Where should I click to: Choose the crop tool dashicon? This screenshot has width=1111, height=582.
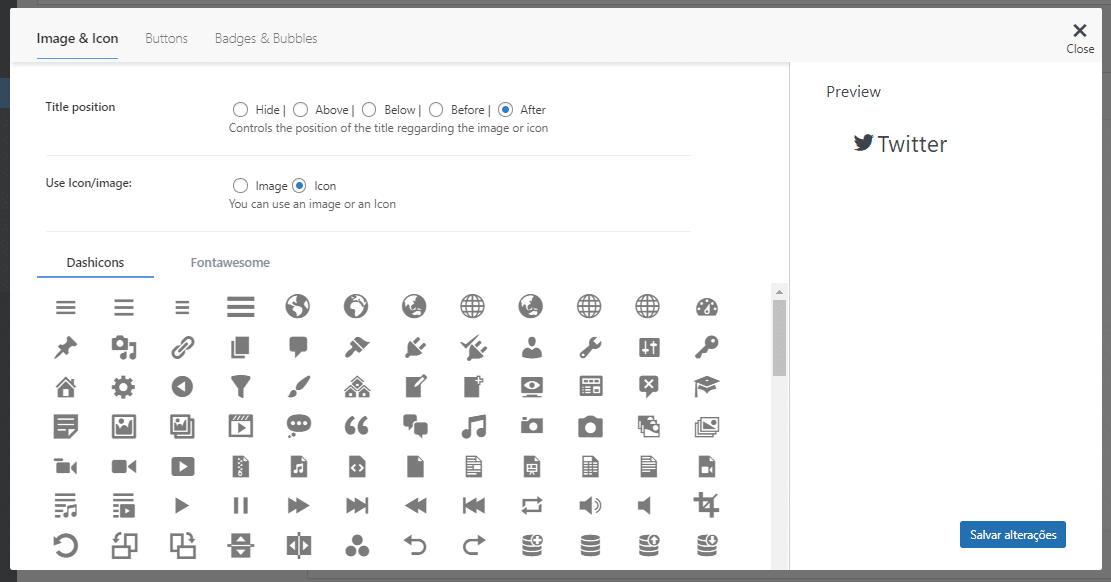point(707,505)
